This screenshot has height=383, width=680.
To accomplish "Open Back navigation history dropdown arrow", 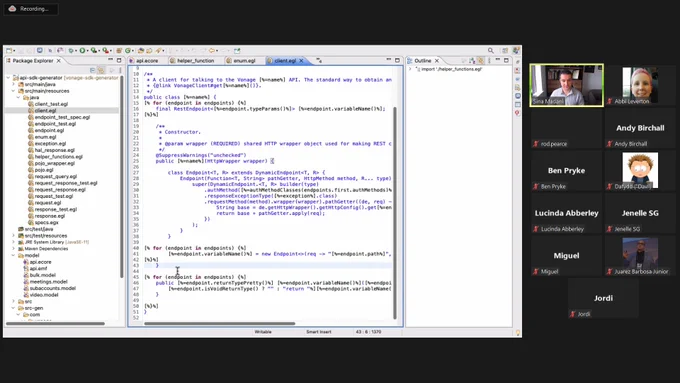I will pyautogui.click(x=217, y=51).
